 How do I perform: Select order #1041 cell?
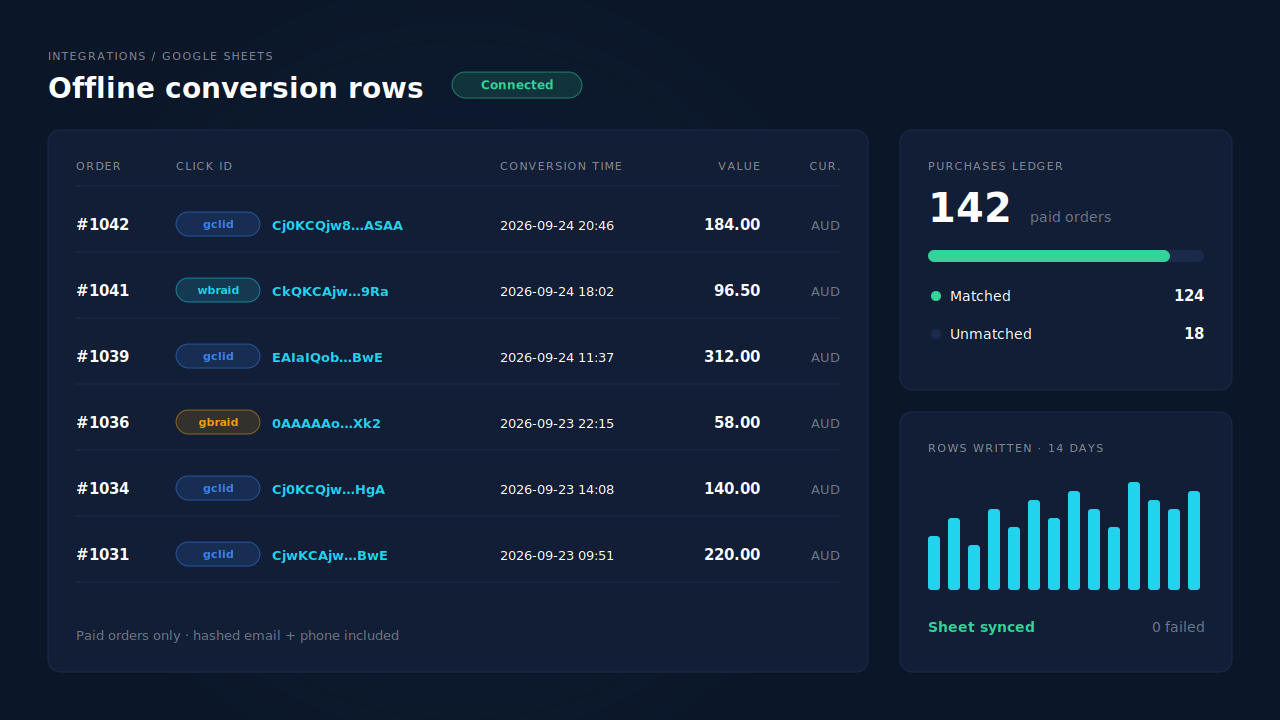click(103, 291)
